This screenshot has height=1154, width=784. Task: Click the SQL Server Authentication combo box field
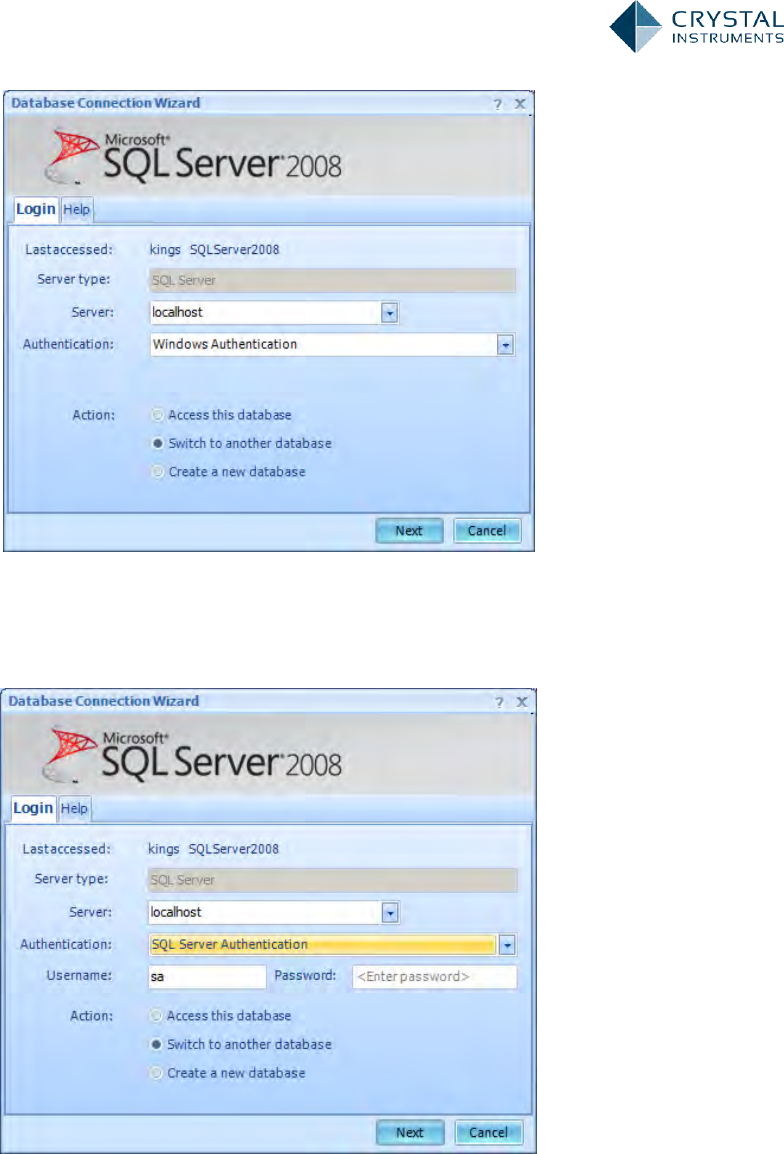tap(332, 945)
